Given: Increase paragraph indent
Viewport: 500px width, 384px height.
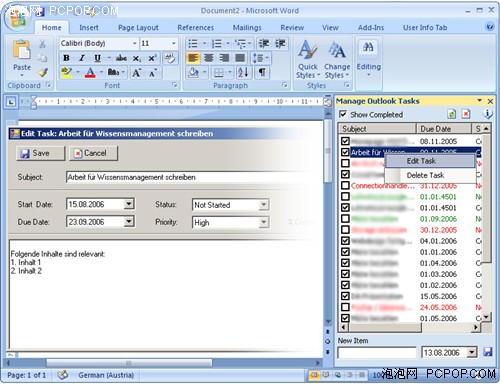Looking at the screenshot, I should click(x=280, y=43).
